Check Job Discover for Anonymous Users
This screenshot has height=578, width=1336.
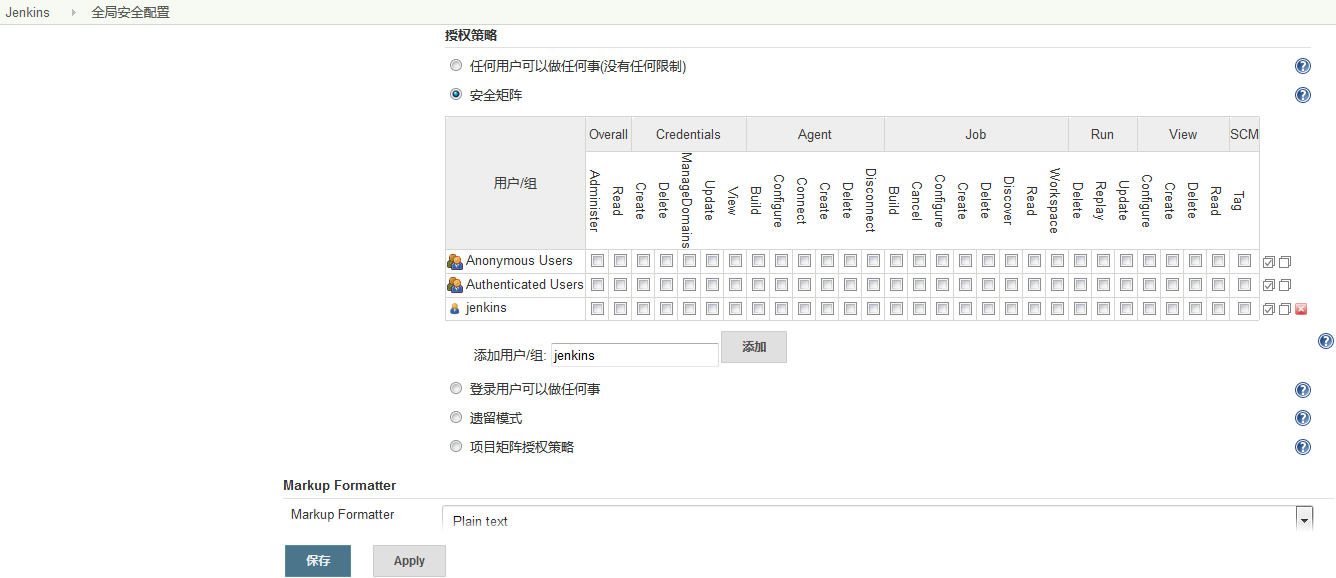tap(1011, 261)
